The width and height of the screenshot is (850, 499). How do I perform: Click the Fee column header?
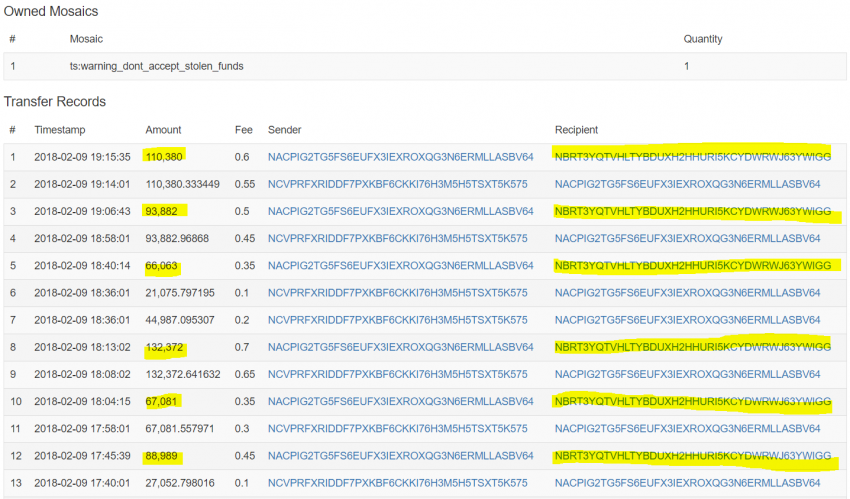(x=243, y=130)
